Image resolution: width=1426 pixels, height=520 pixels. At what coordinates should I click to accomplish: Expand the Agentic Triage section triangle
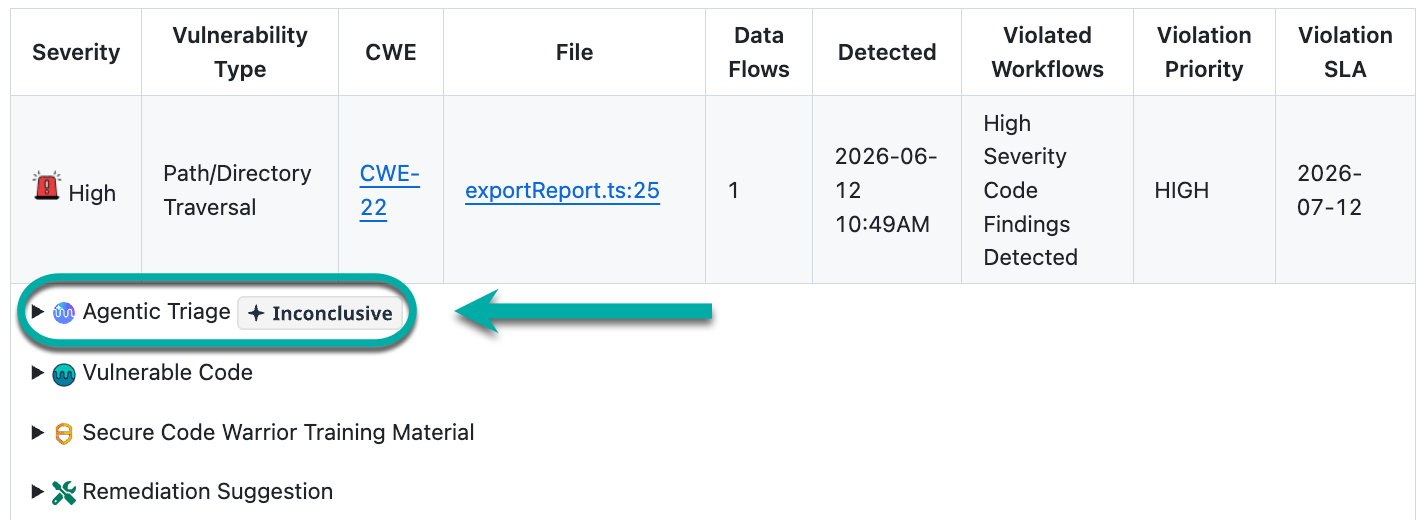point(38,312)
